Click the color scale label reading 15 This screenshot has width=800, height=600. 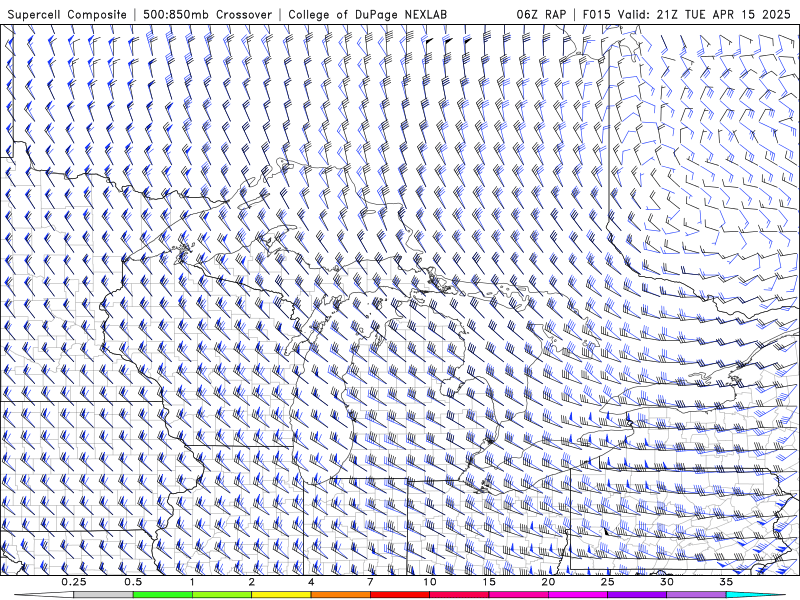(x=489, y=582)
